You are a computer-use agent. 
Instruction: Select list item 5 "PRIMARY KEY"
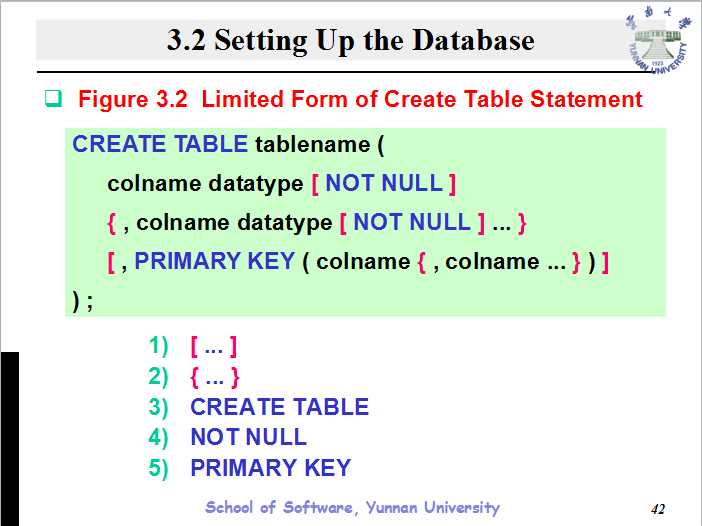click(270, 467)
